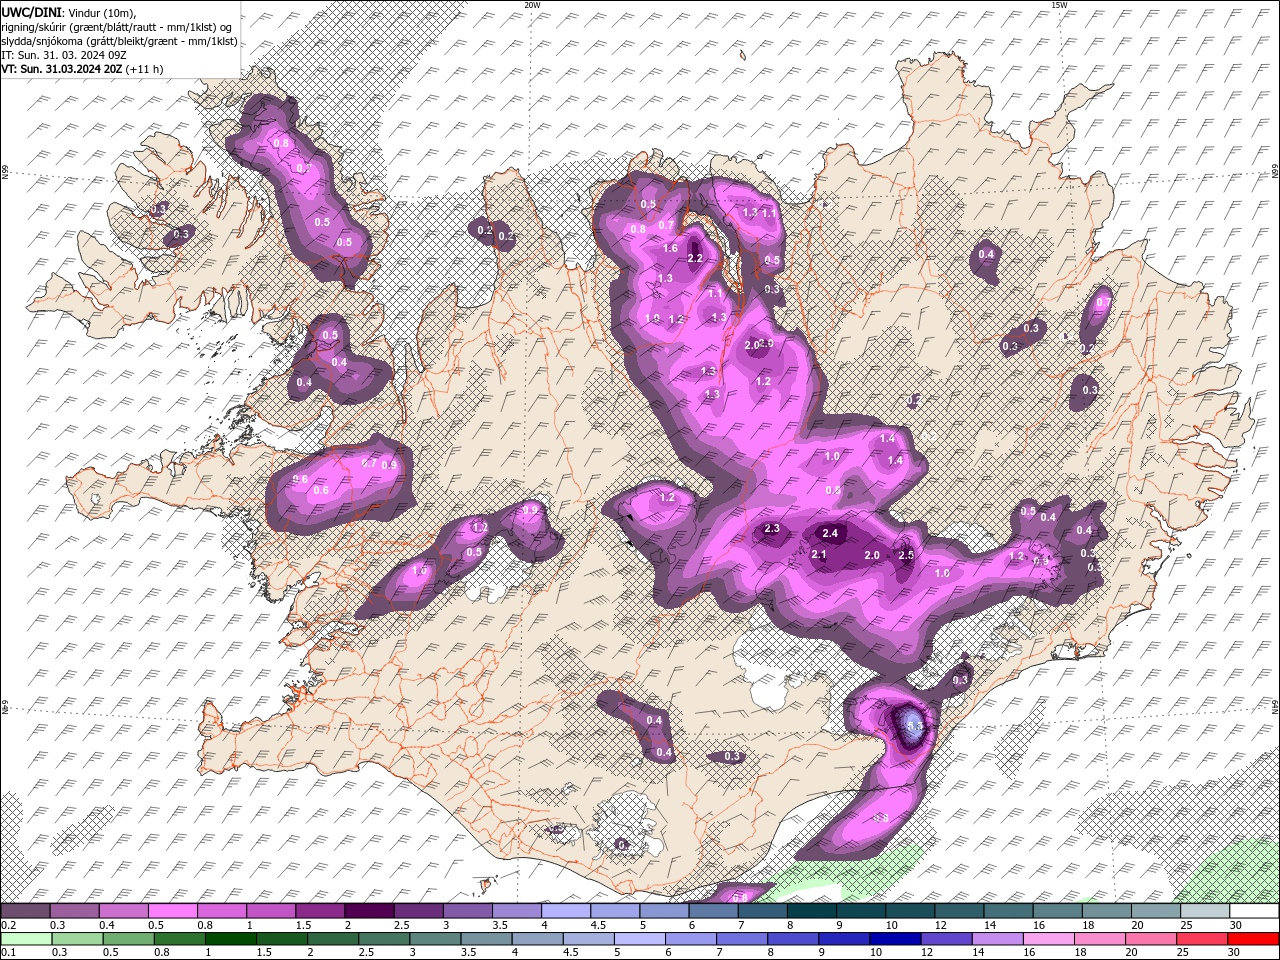Select the rain legend swatch between 12 and 14
The height and width of the screenshot is (960, 1280).
click(948, 939)
